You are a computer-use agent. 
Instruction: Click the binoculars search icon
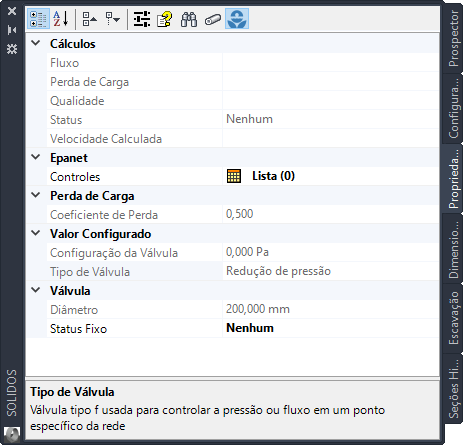pos(189,19)
